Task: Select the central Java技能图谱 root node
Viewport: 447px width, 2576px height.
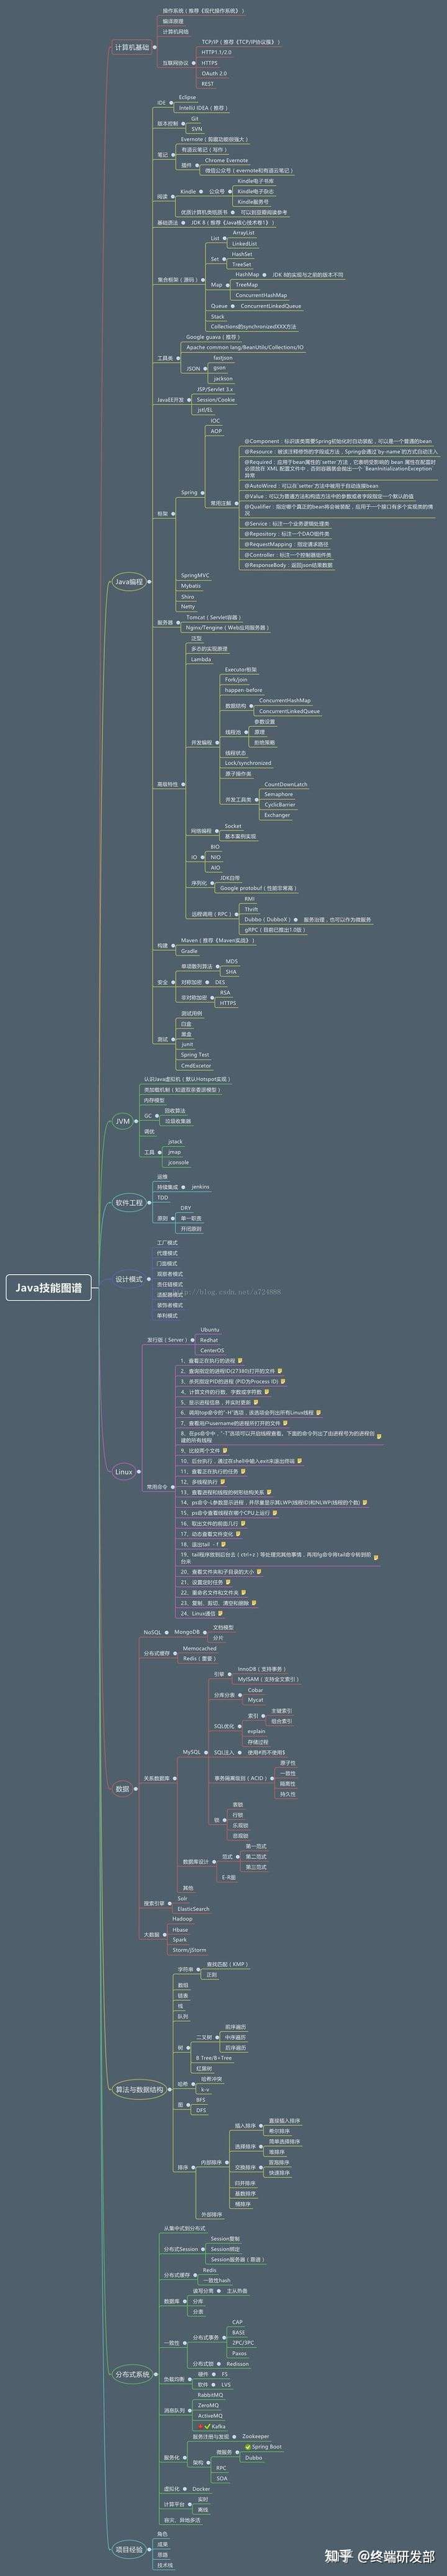Action: 49,1288
